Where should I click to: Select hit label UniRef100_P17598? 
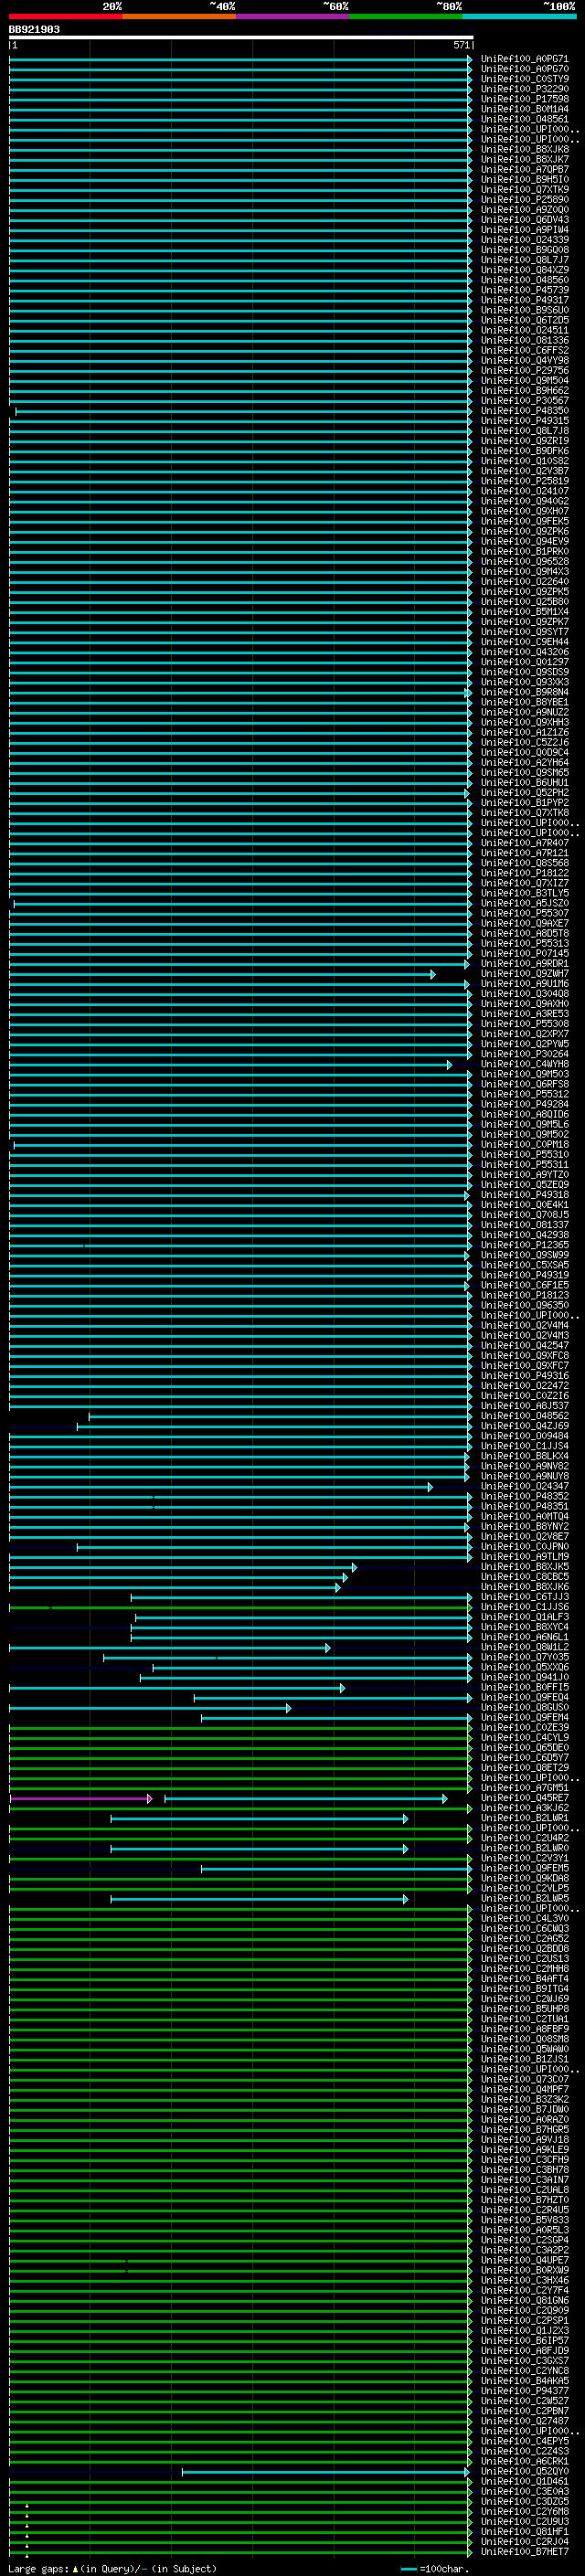[524, 99]
